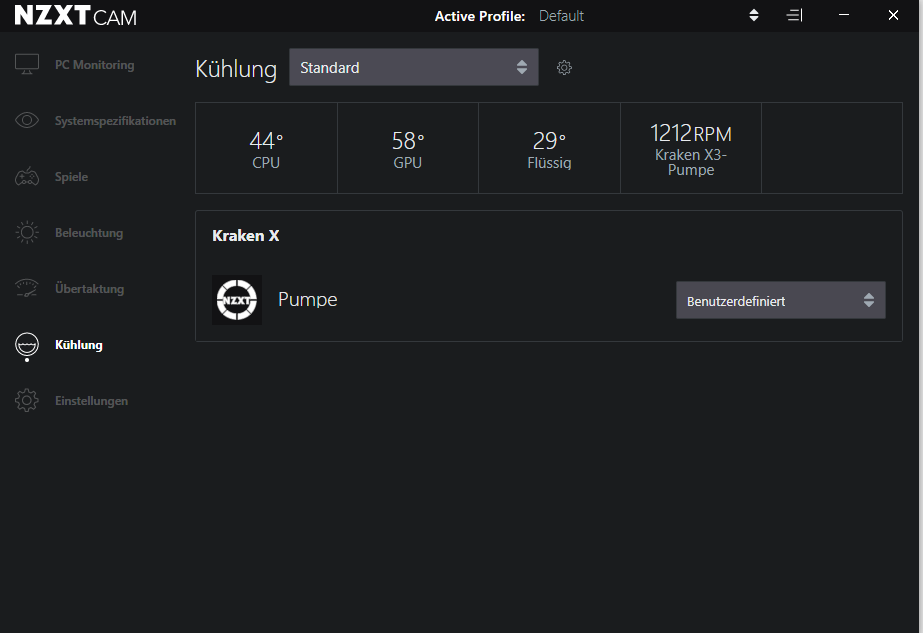Image resolution: width=923 pixels, height=633 pixels.
Task: Select the 1212 RPM Kraken X3-Pumpe tile
Action: point(691,148)
